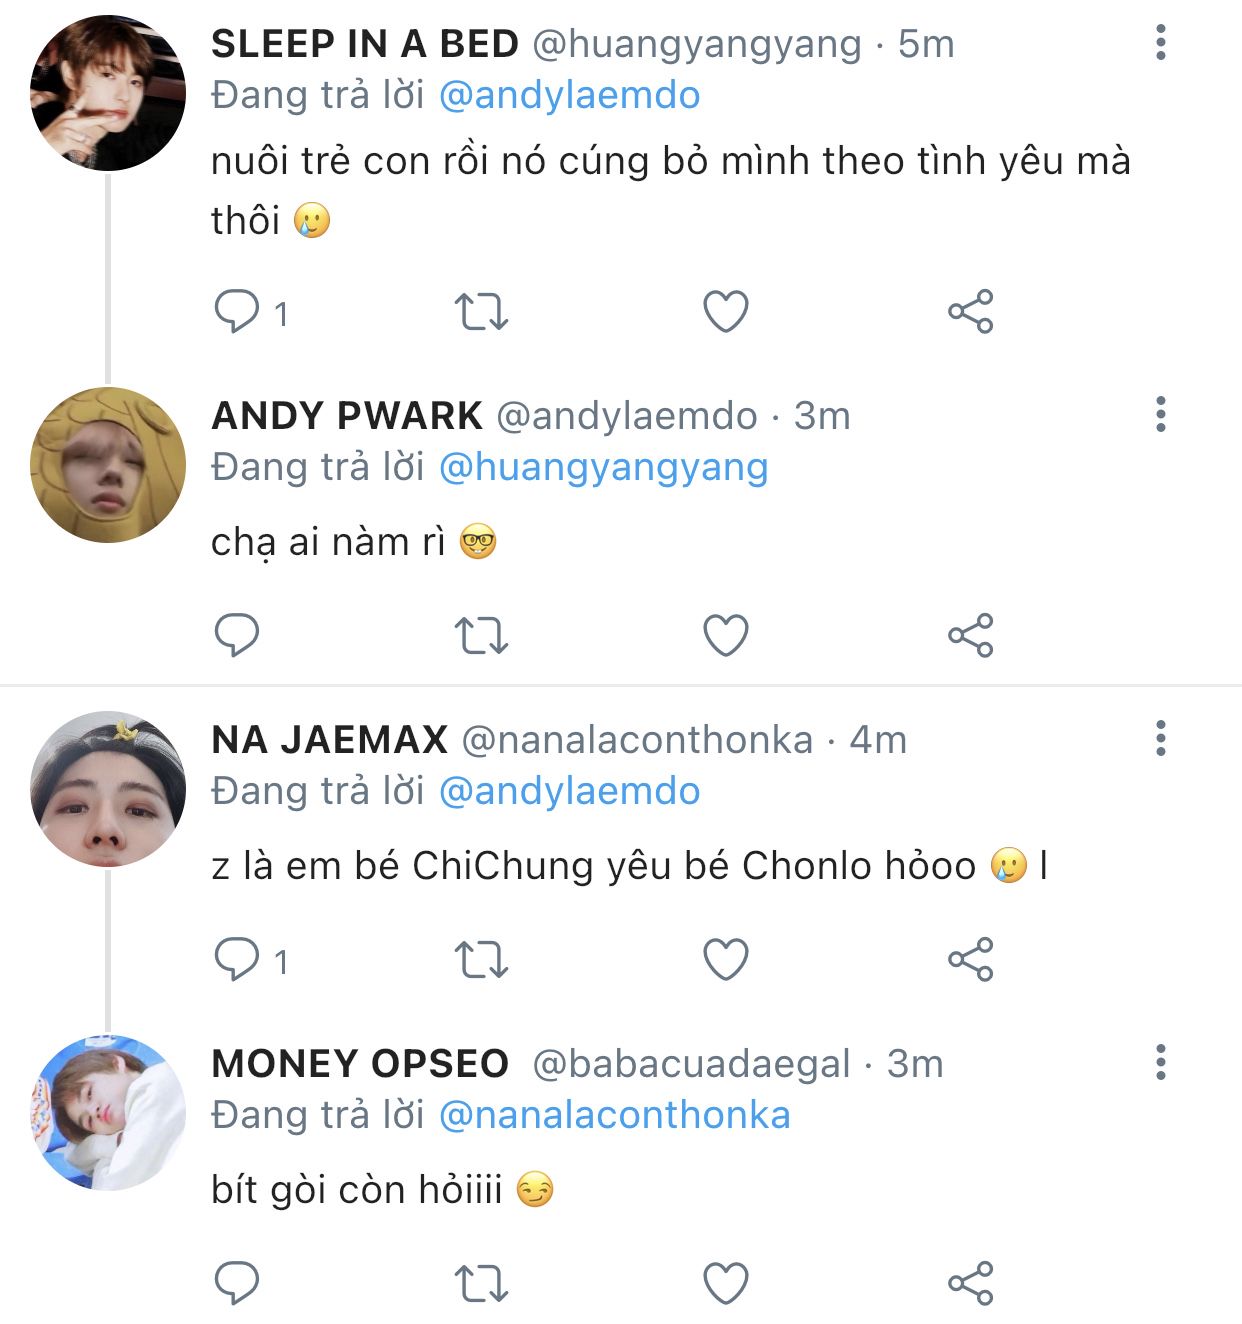The height and width of the screenshot is (1324, 1242).
Task: Reply to SLEEP IN A BED's tweet
Action: tap(237, 311)
